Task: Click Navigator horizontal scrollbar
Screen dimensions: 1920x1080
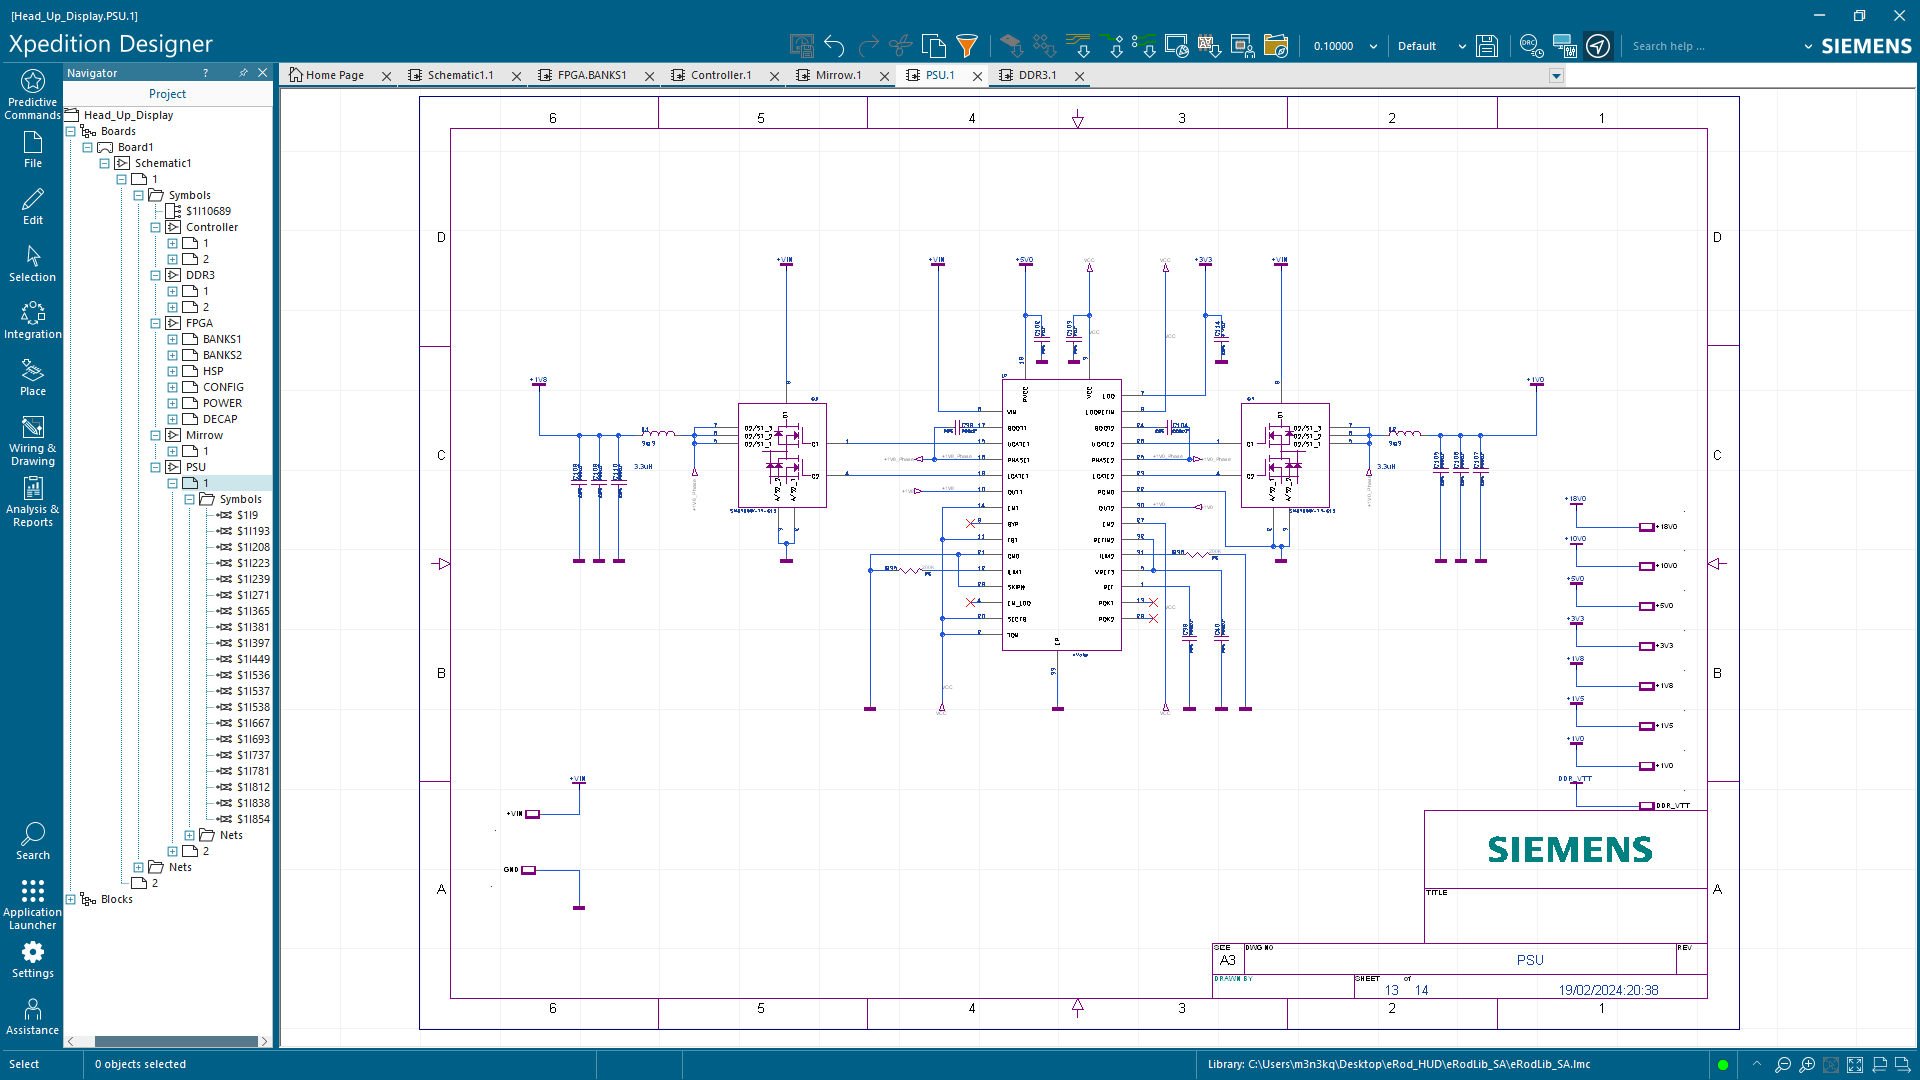Action: pos(175,1041)
